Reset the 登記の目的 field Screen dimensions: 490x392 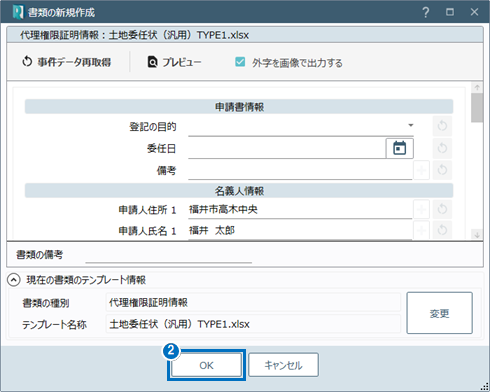(x=442, y=126)
